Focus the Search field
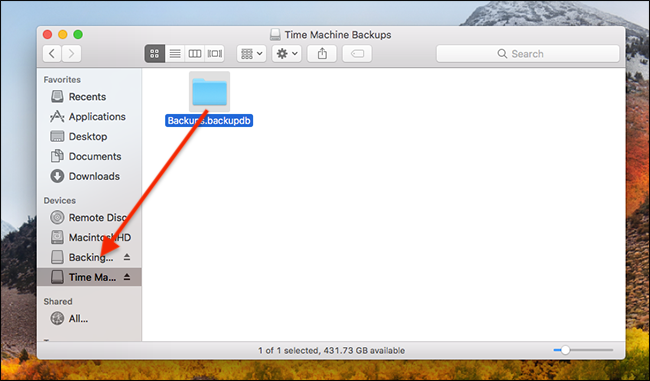This screenshot has height=381, width=650. (528, 53)
